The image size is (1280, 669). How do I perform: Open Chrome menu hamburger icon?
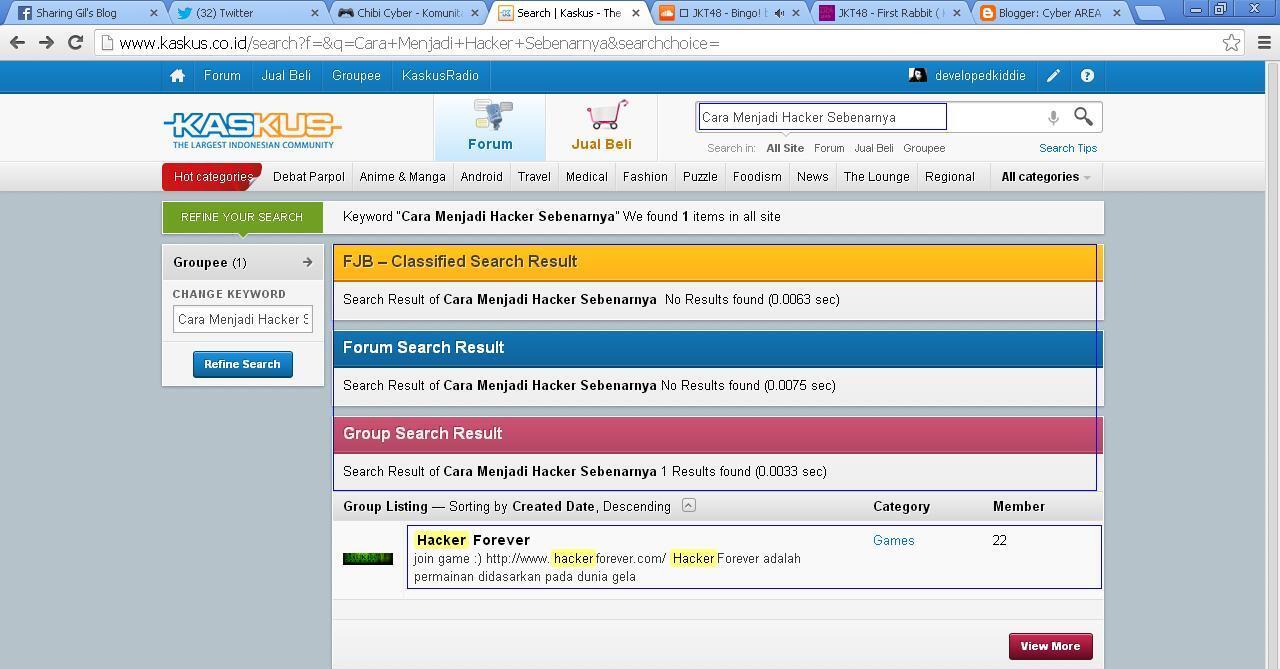pos(1263,43)
